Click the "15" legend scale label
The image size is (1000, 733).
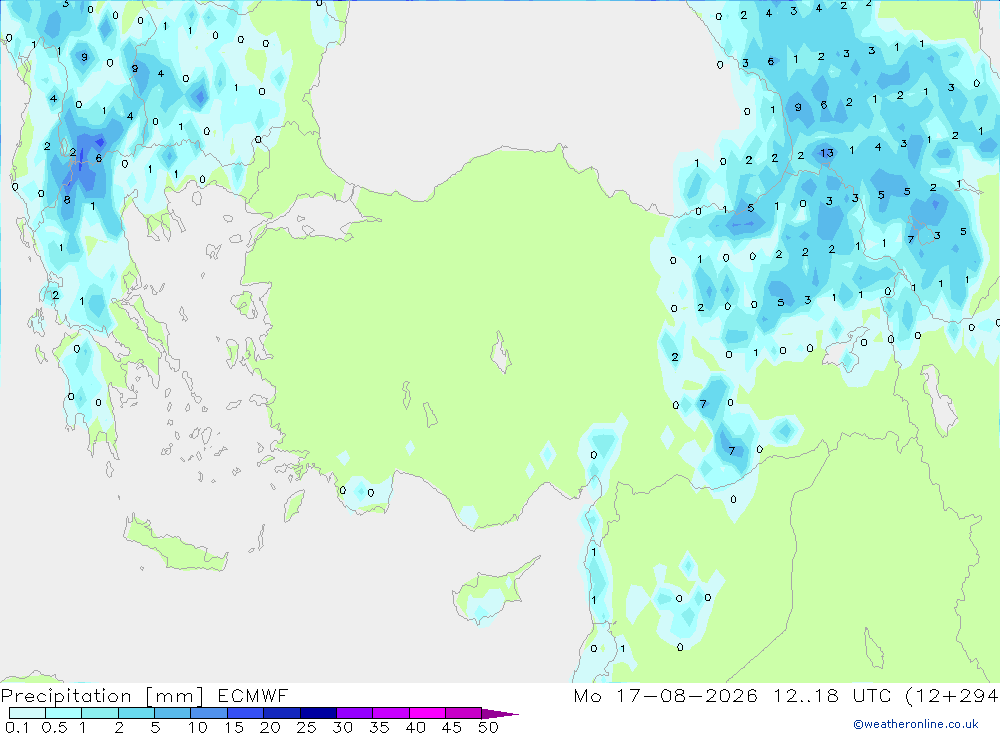(x=234, y=727)
